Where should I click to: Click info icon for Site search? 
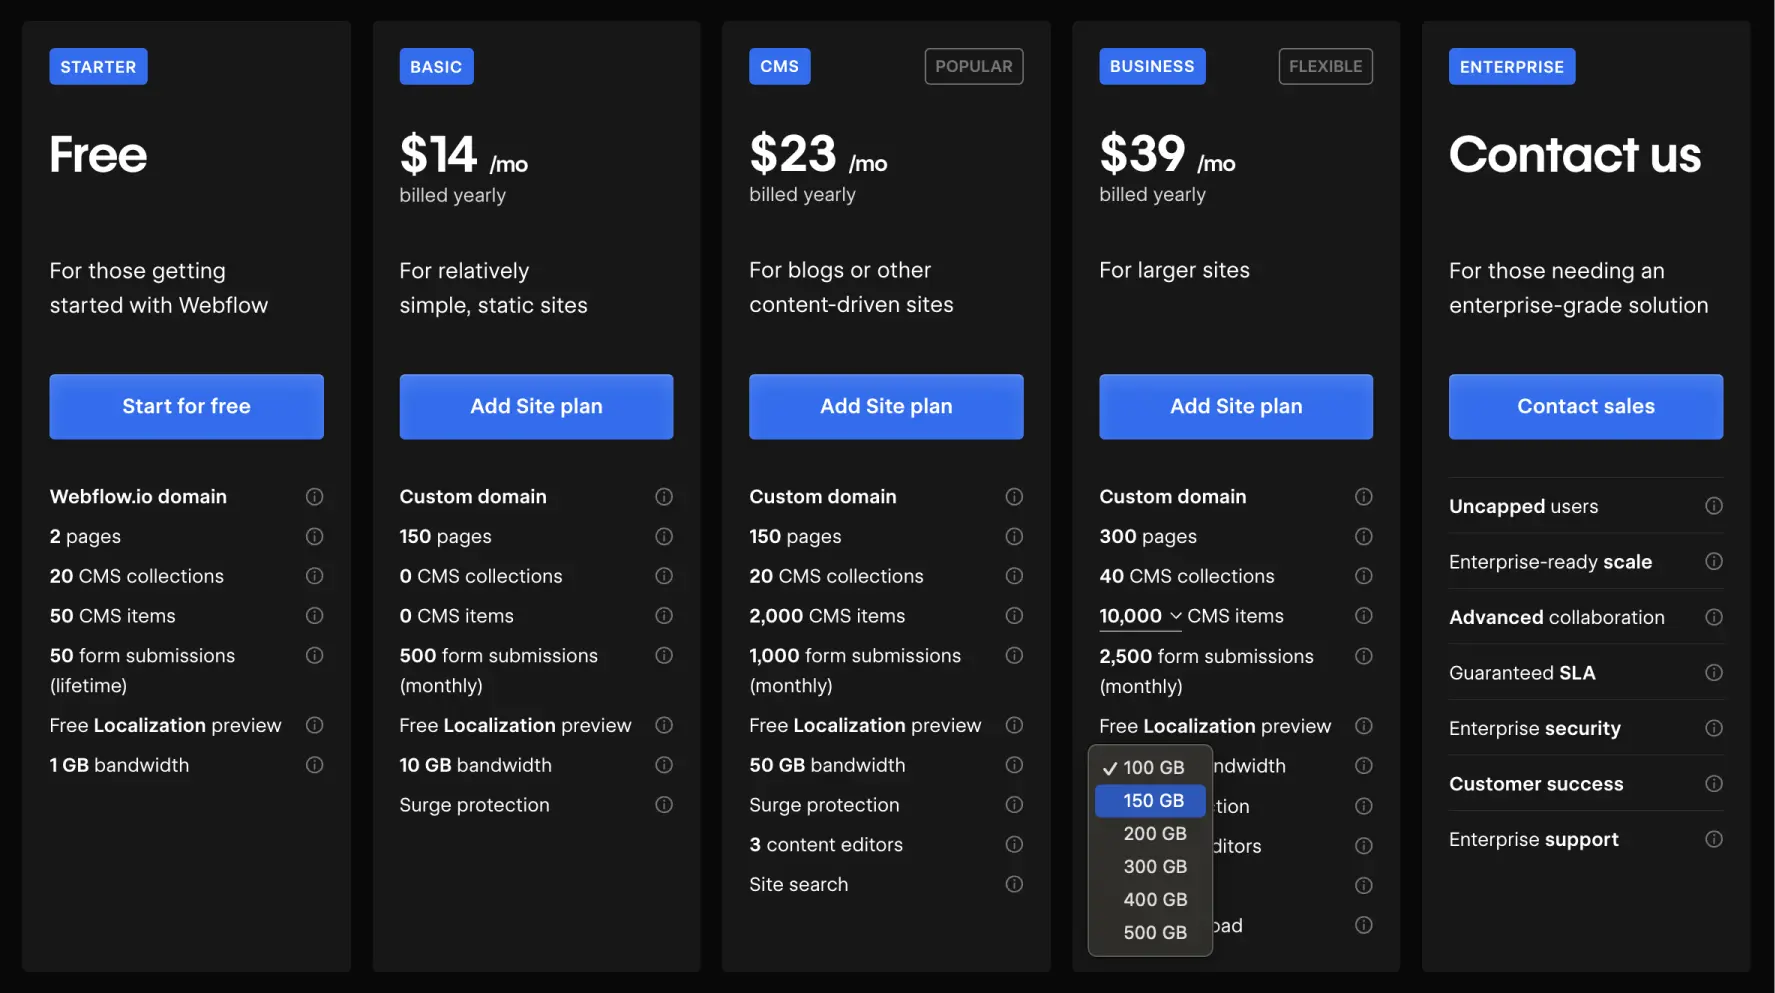click(x=1014, y=884)
